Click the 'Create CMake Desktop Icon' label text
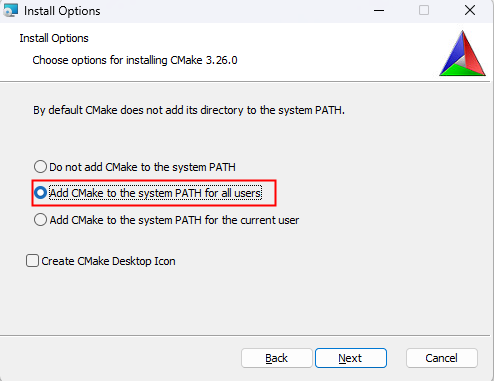This screenshot has width=494, height=381. tap(108, 261)
